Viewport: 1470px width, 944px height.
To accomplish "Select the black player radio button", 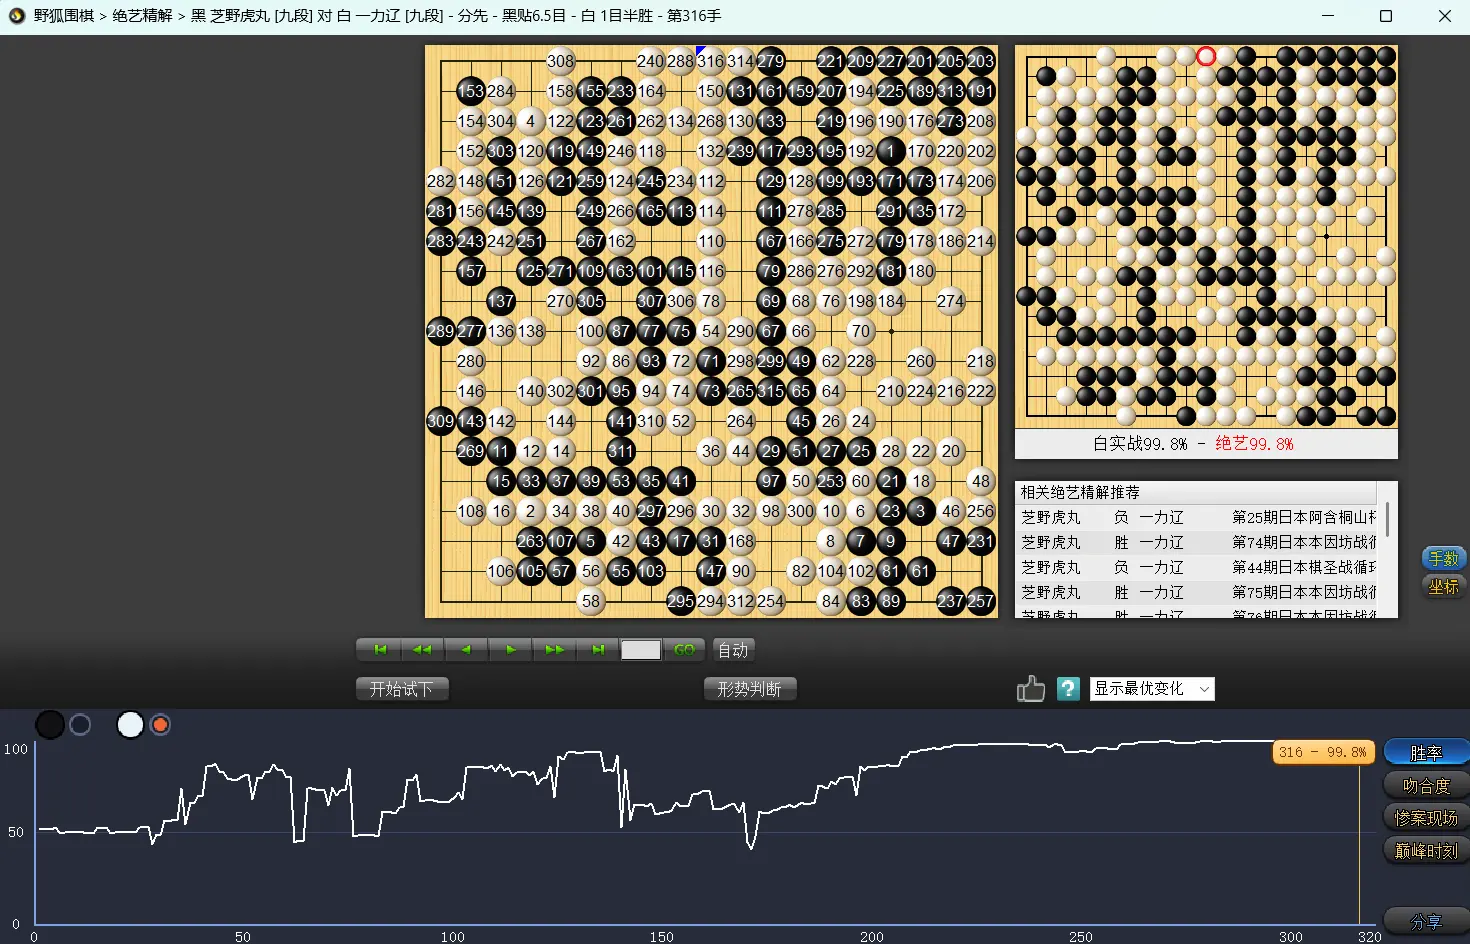I will pos(80,725).
